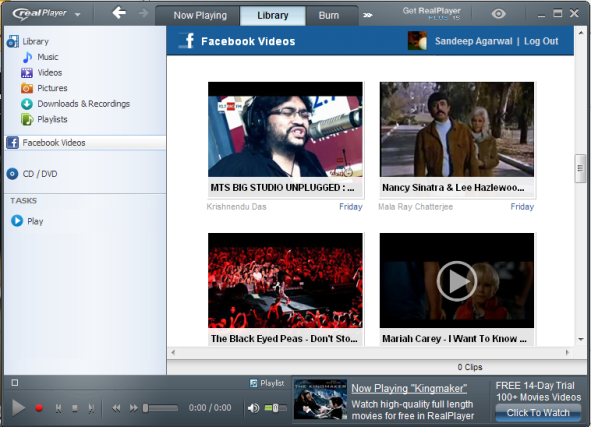The width and height of the screenshot is (591, 427).
Task: Expand the more tabs chevron
Action: (367, 15)
